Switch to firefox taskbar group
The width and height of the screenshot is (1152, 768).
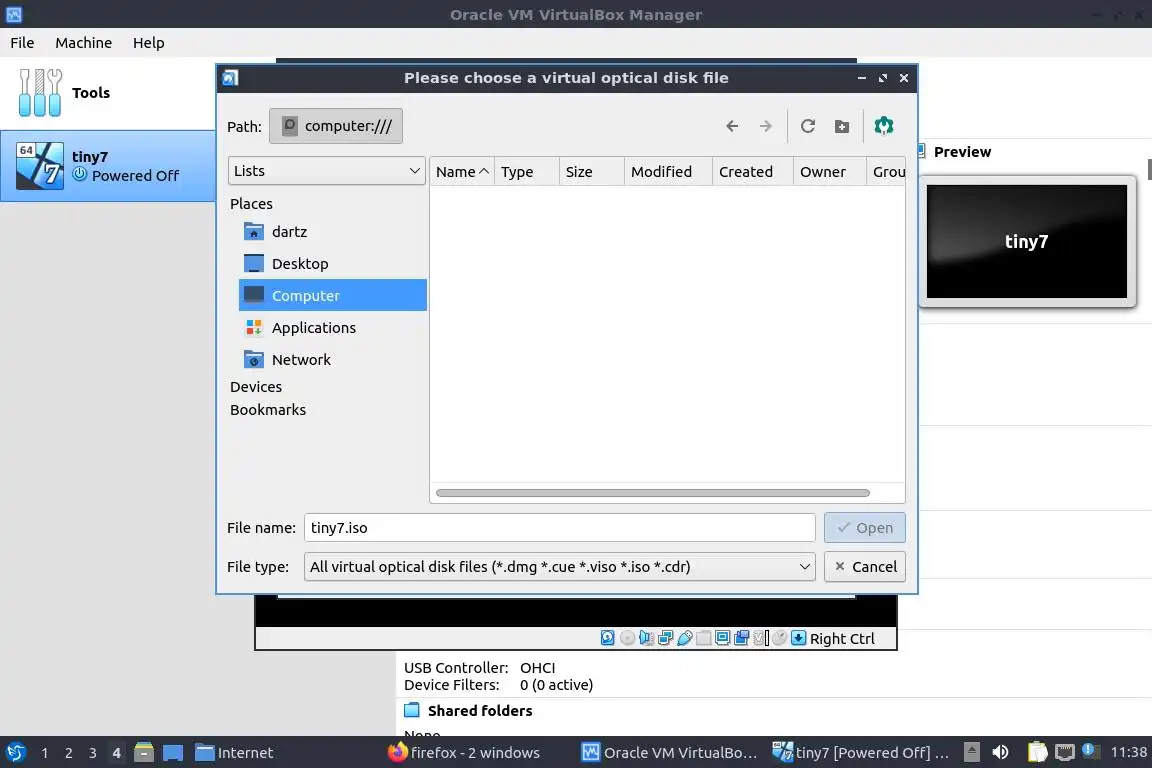pyautogui.click(x=464, y=753)
